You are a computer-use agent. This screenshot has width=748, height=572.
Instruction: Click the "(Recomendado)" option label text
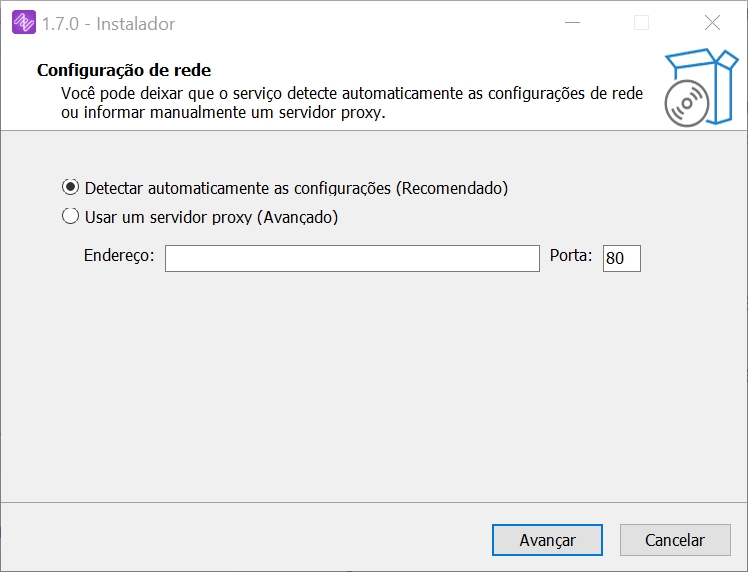coord(452,188)
